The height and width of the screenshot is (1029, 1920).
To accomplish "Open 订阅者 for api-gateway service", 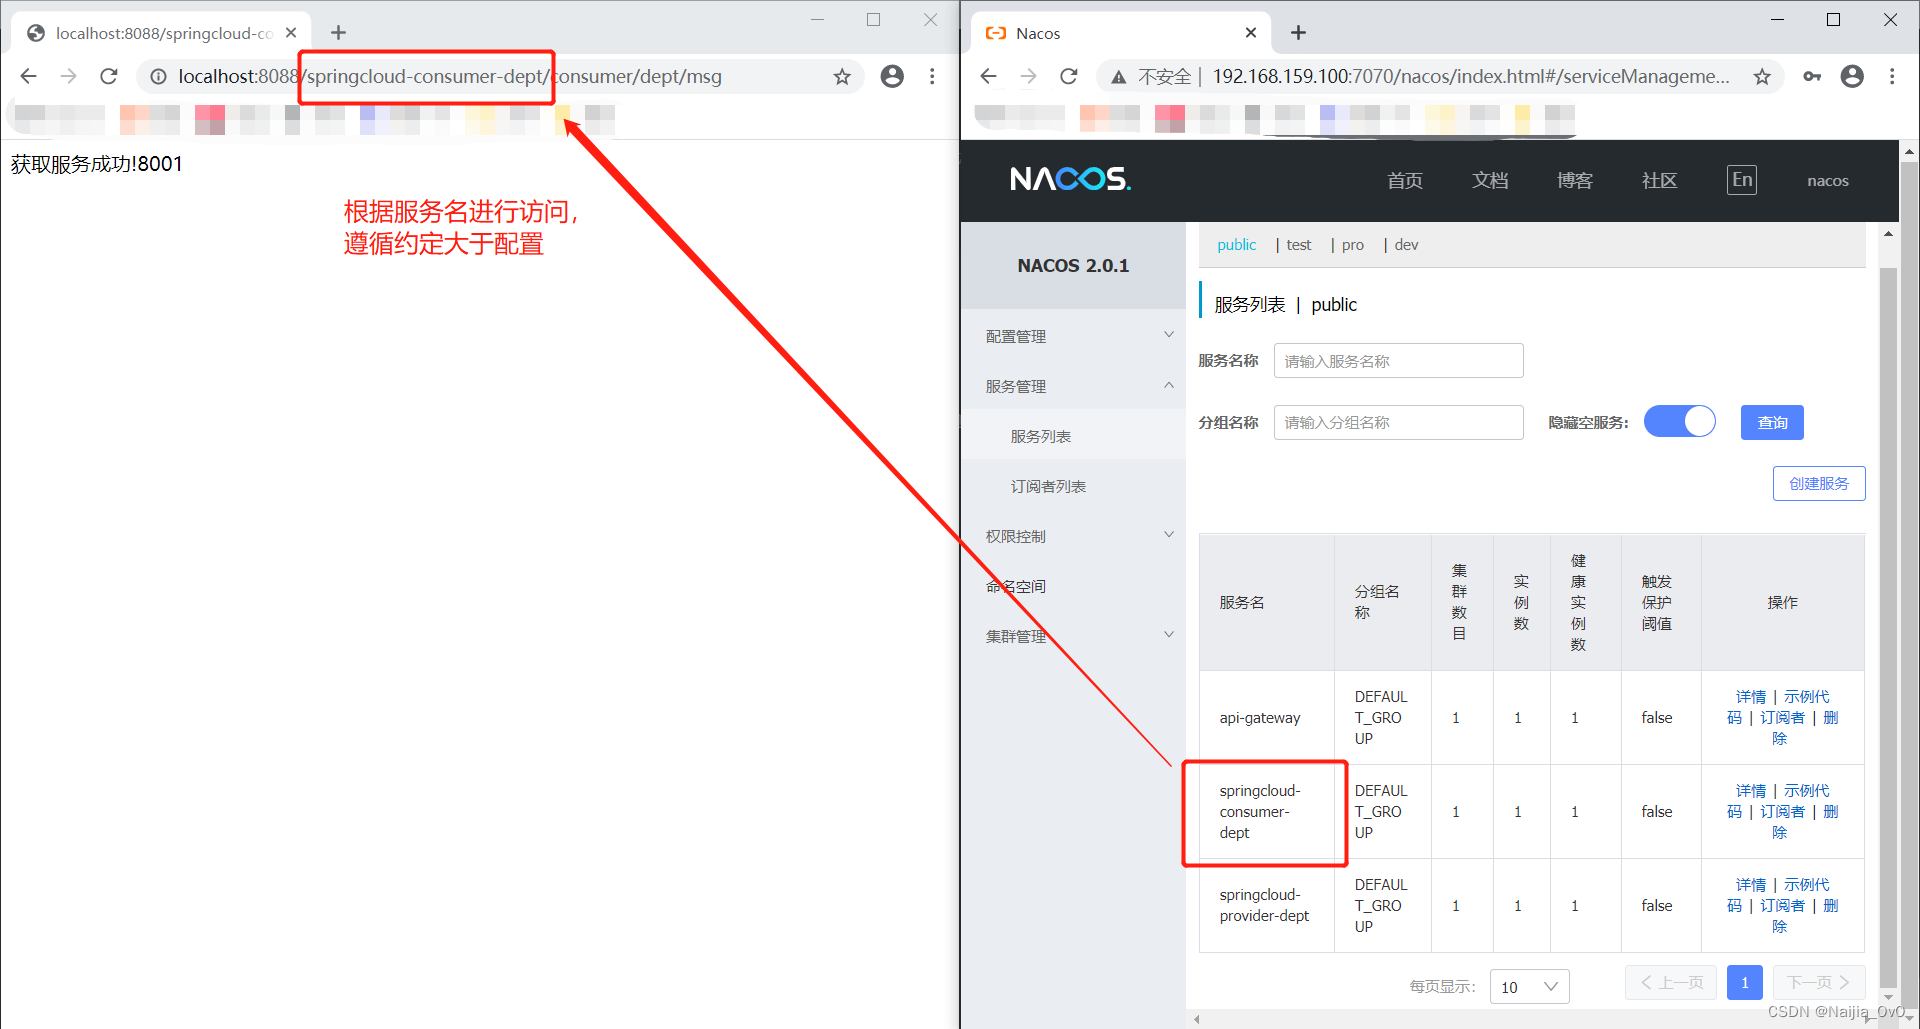I will point(1782,718).
